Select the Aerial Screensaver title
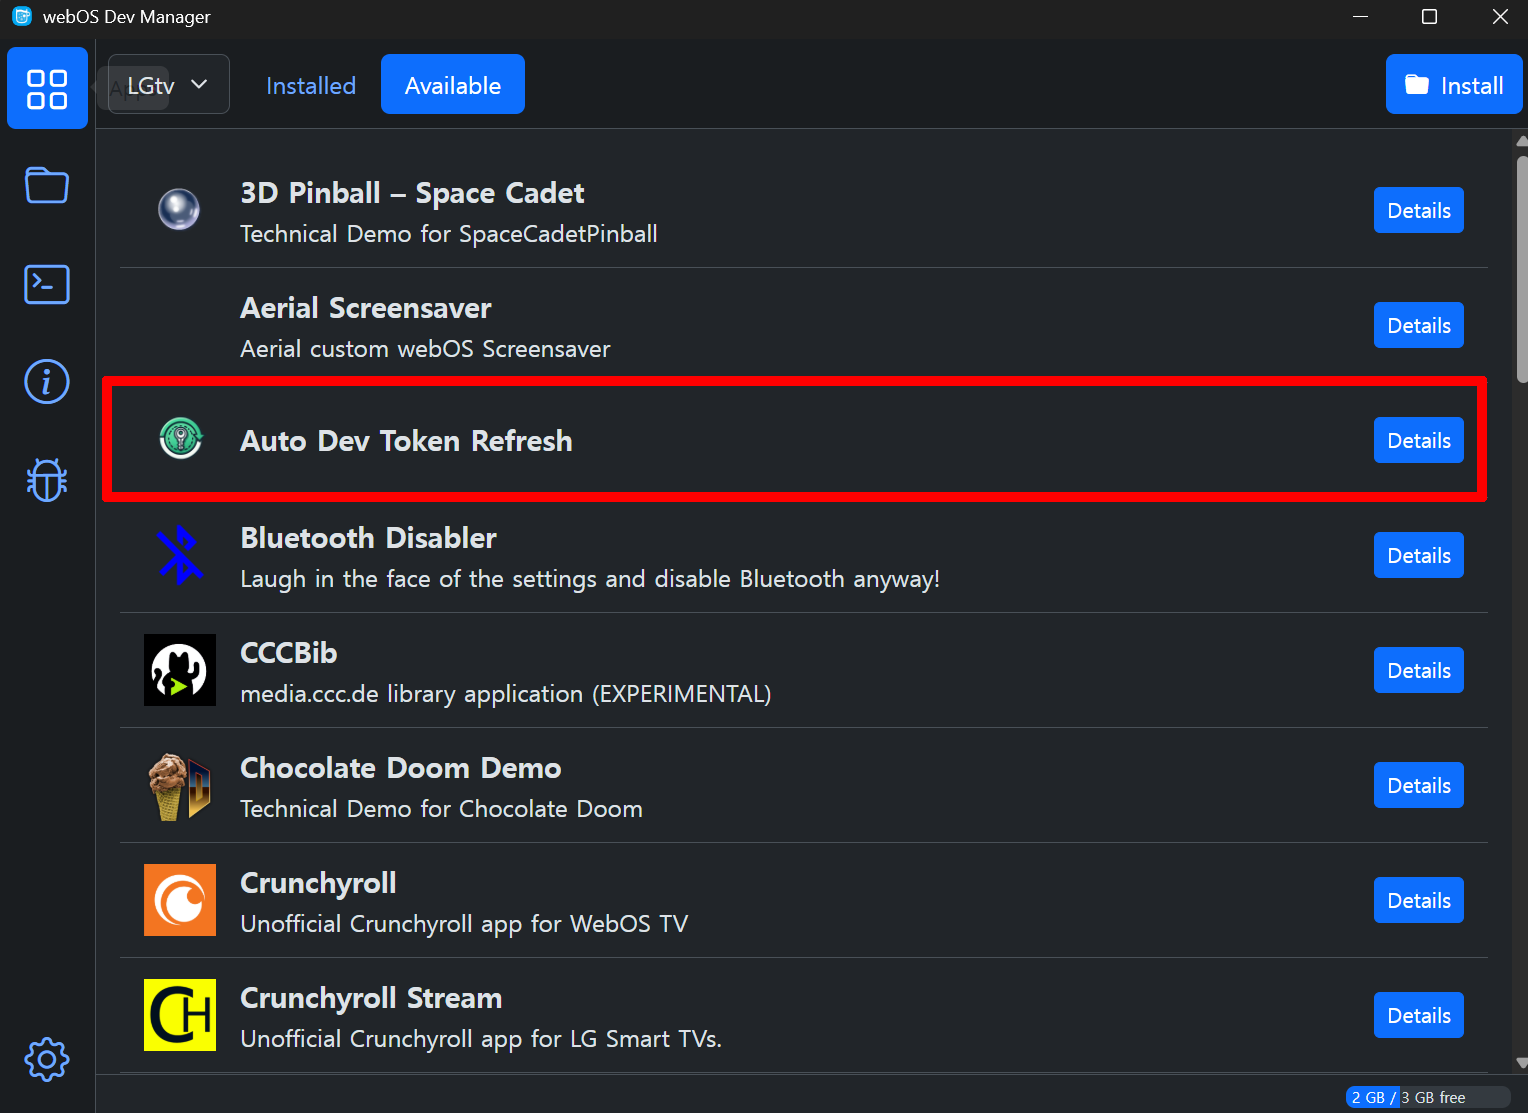The height and width of the screenshot is (1113, 1528). click(366, 308)
